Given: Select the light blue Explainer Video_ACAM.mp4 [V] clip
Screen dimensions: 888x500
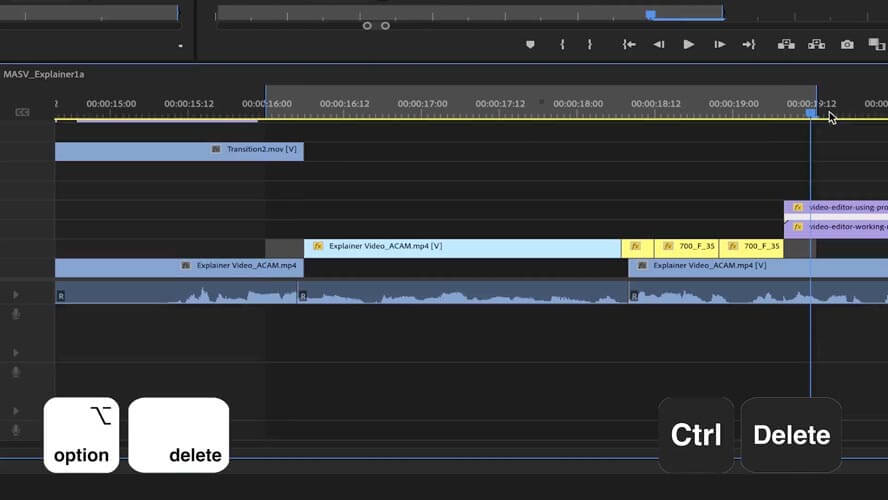Looking at the screenshot, I should (462, 249).
